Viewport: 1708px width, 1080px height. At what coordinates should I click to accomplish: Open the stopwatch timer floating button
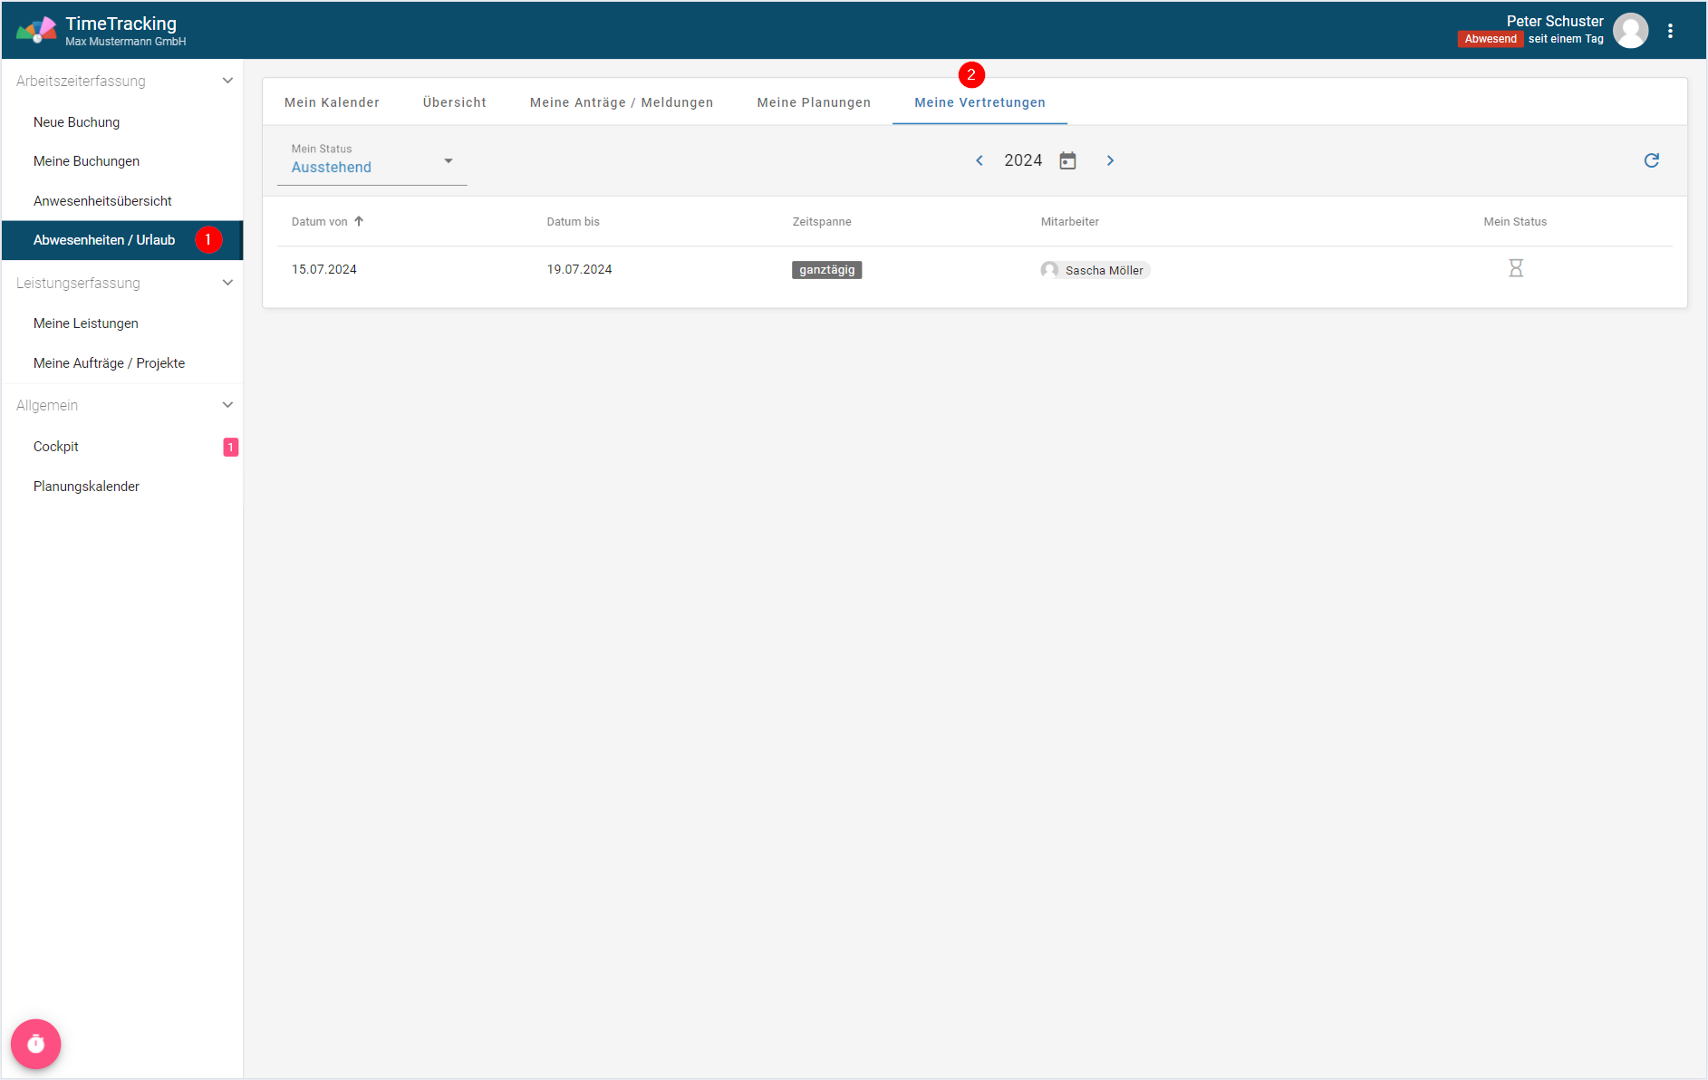pyautogui.click(x=36, y=1044)
